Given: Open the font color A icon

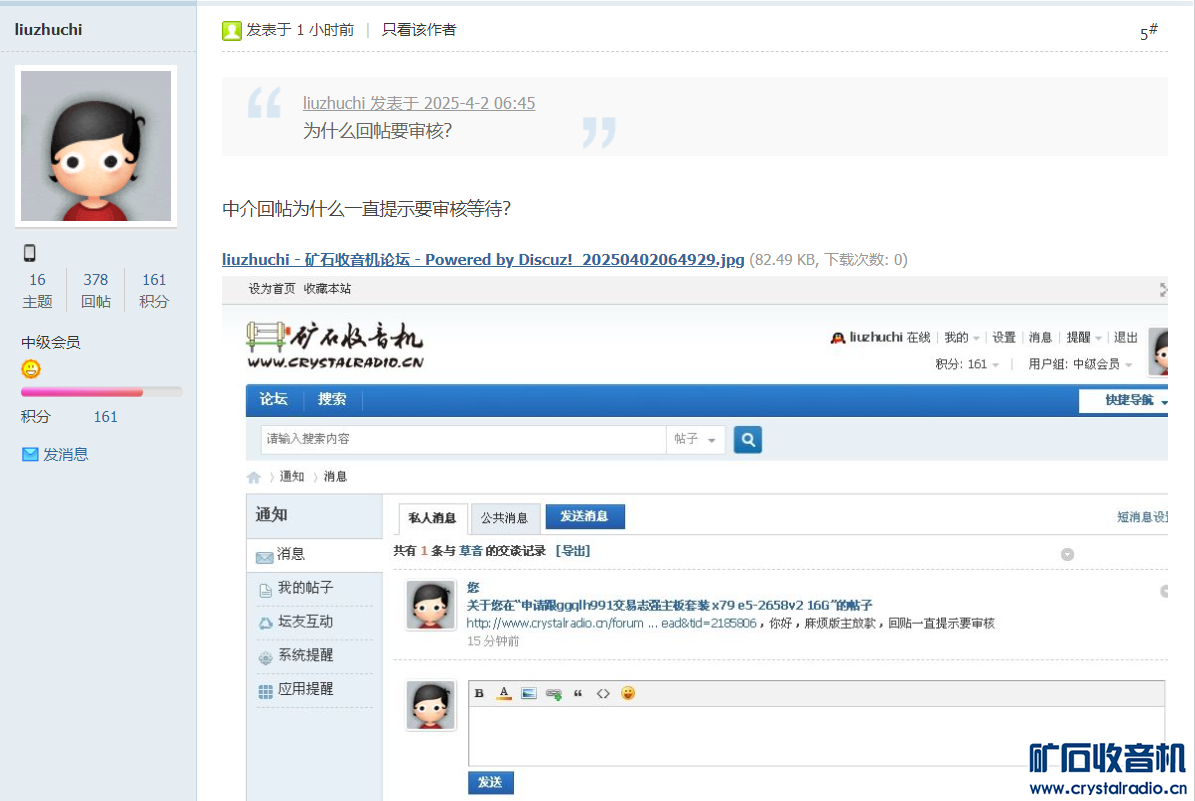Looking at the screenshot, I should [x=504, y=694].
